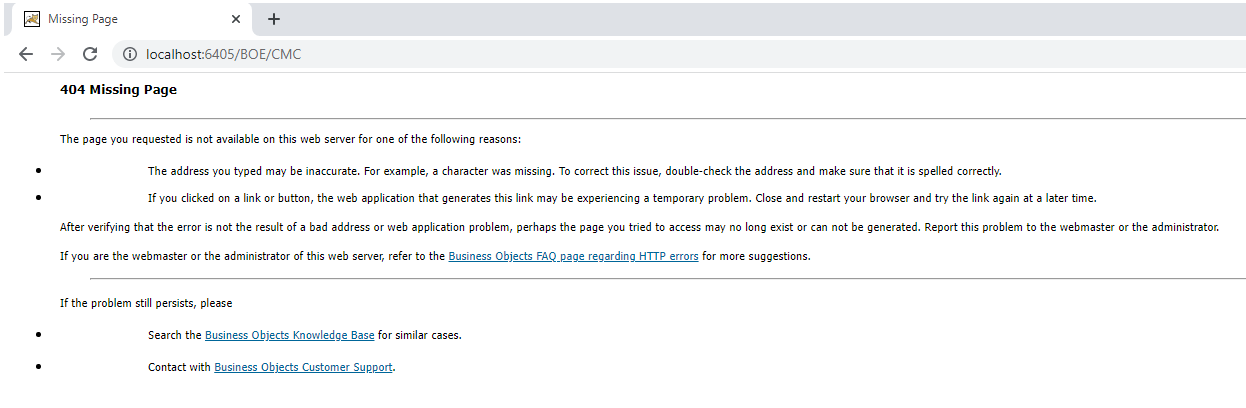
Task: Click bullet text about inaccurate typed address
Action: coord(574,171)
